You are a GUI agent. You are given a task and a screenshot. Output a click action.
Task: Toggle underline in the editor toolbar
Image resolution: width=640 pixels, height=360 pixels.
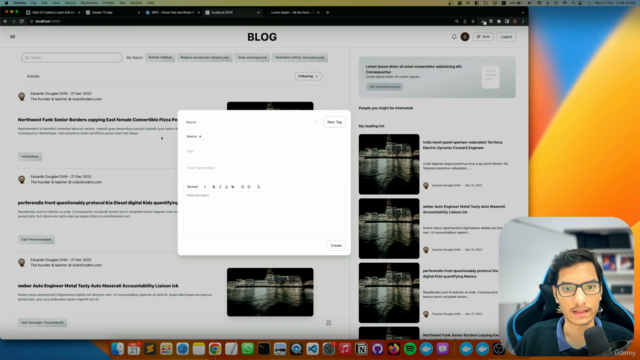227,187
